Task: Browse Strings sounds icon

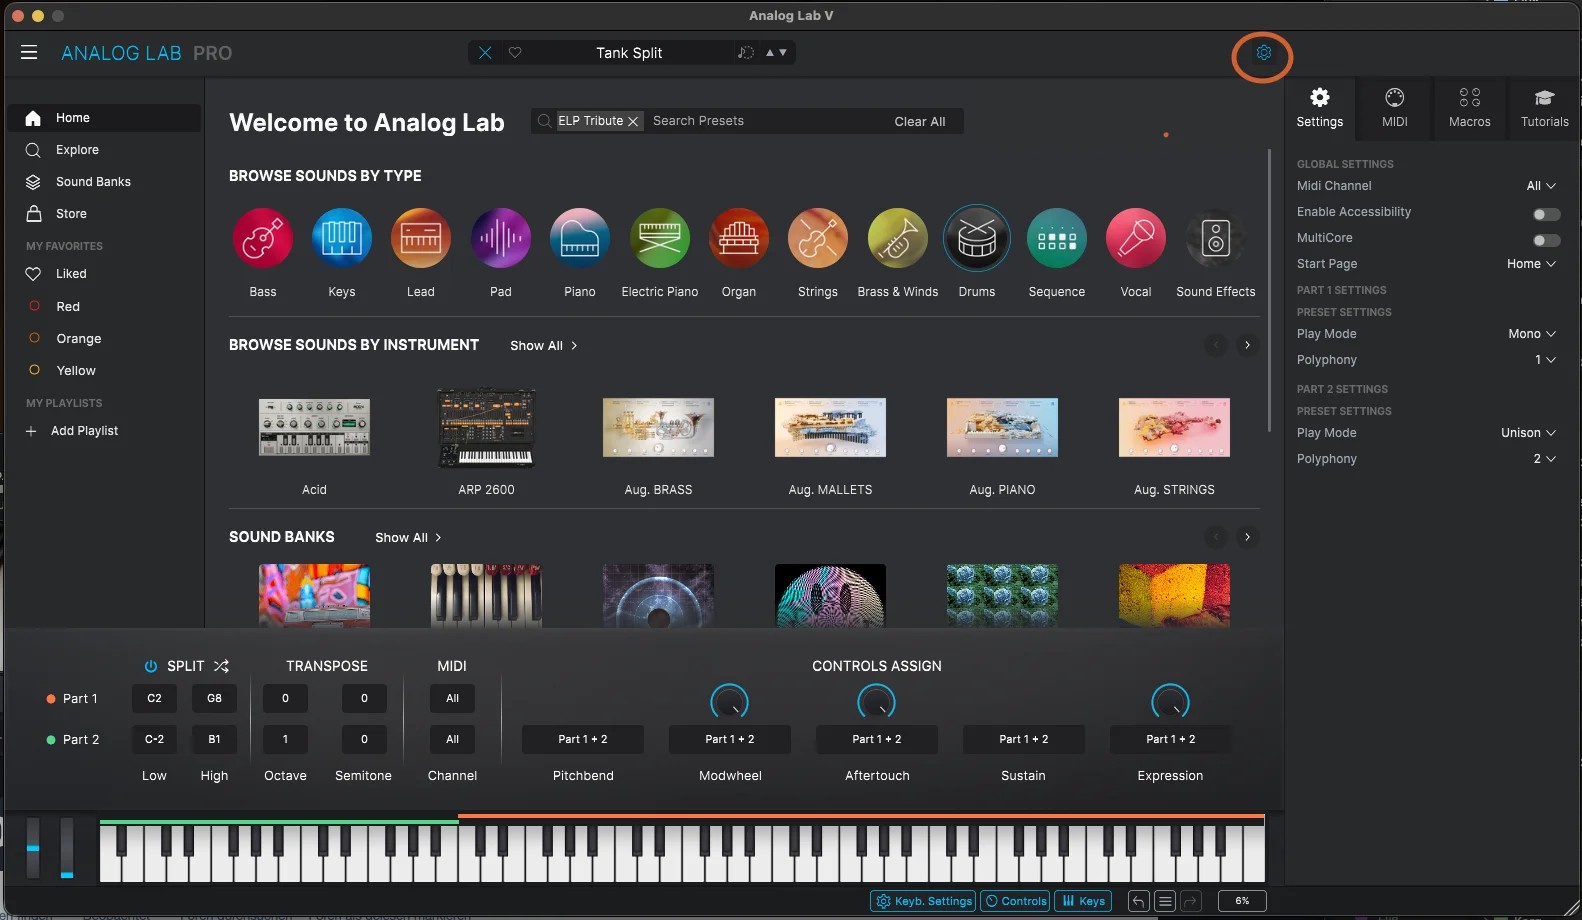Action: pyautogui.click(x=818, y=238)
